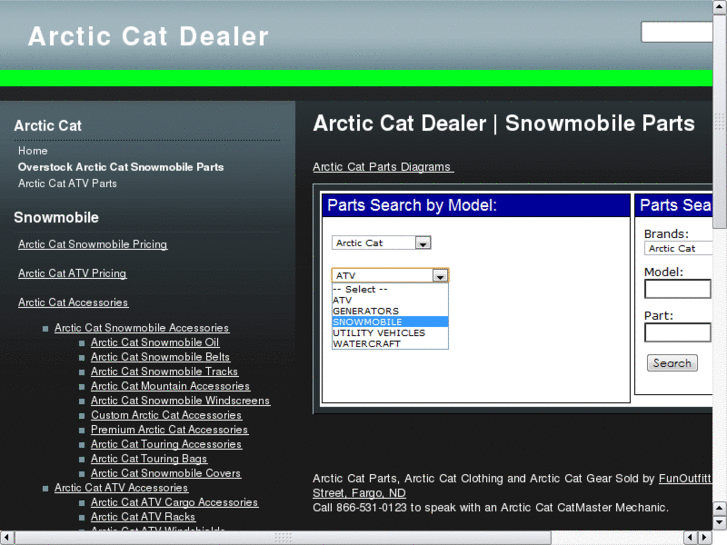The image size is (727, 545).
Task: Click horizontal scrollbar left arrow
Action: pyautogui.click(x=6, y=538)
